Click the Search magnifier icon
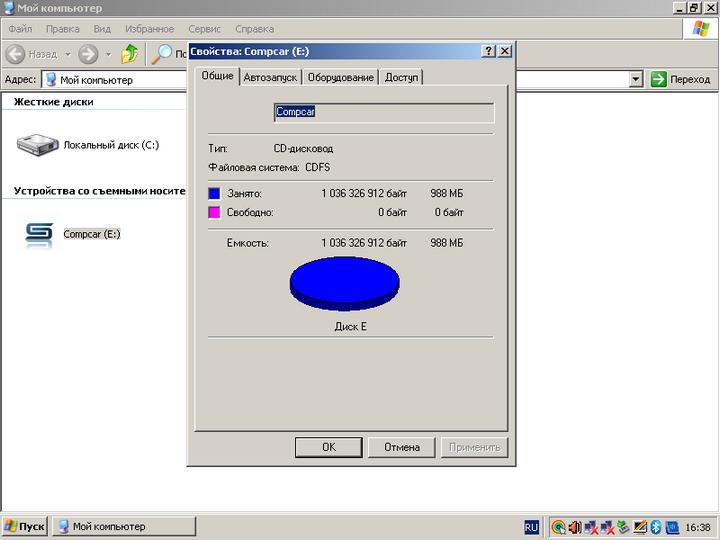This screenshot has height=540, width=720. [x=162, y=54]
